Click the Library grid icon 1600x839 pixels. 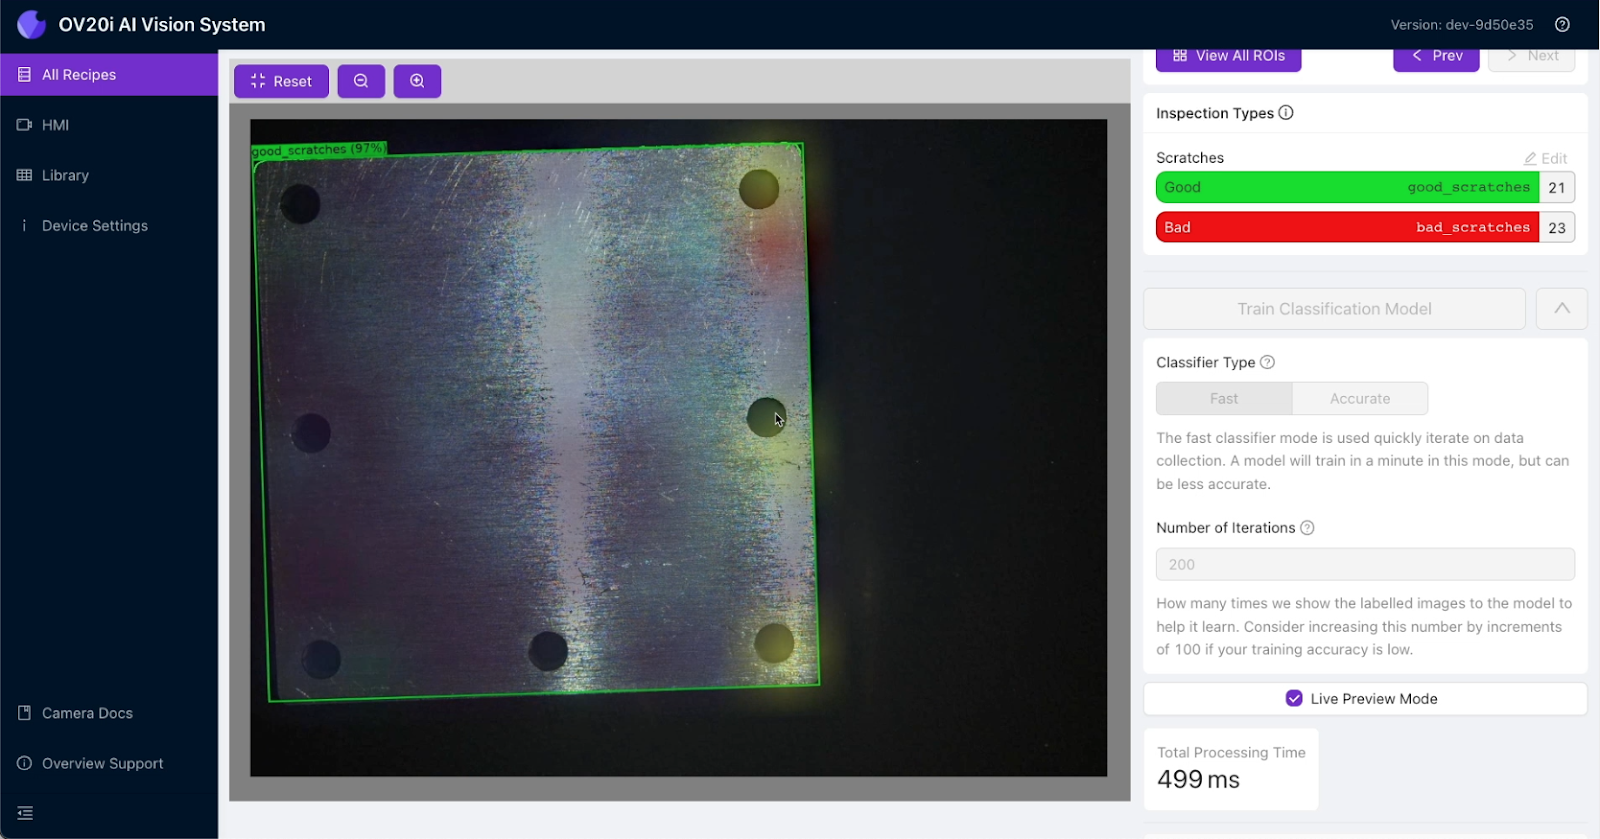coord(25,175)
